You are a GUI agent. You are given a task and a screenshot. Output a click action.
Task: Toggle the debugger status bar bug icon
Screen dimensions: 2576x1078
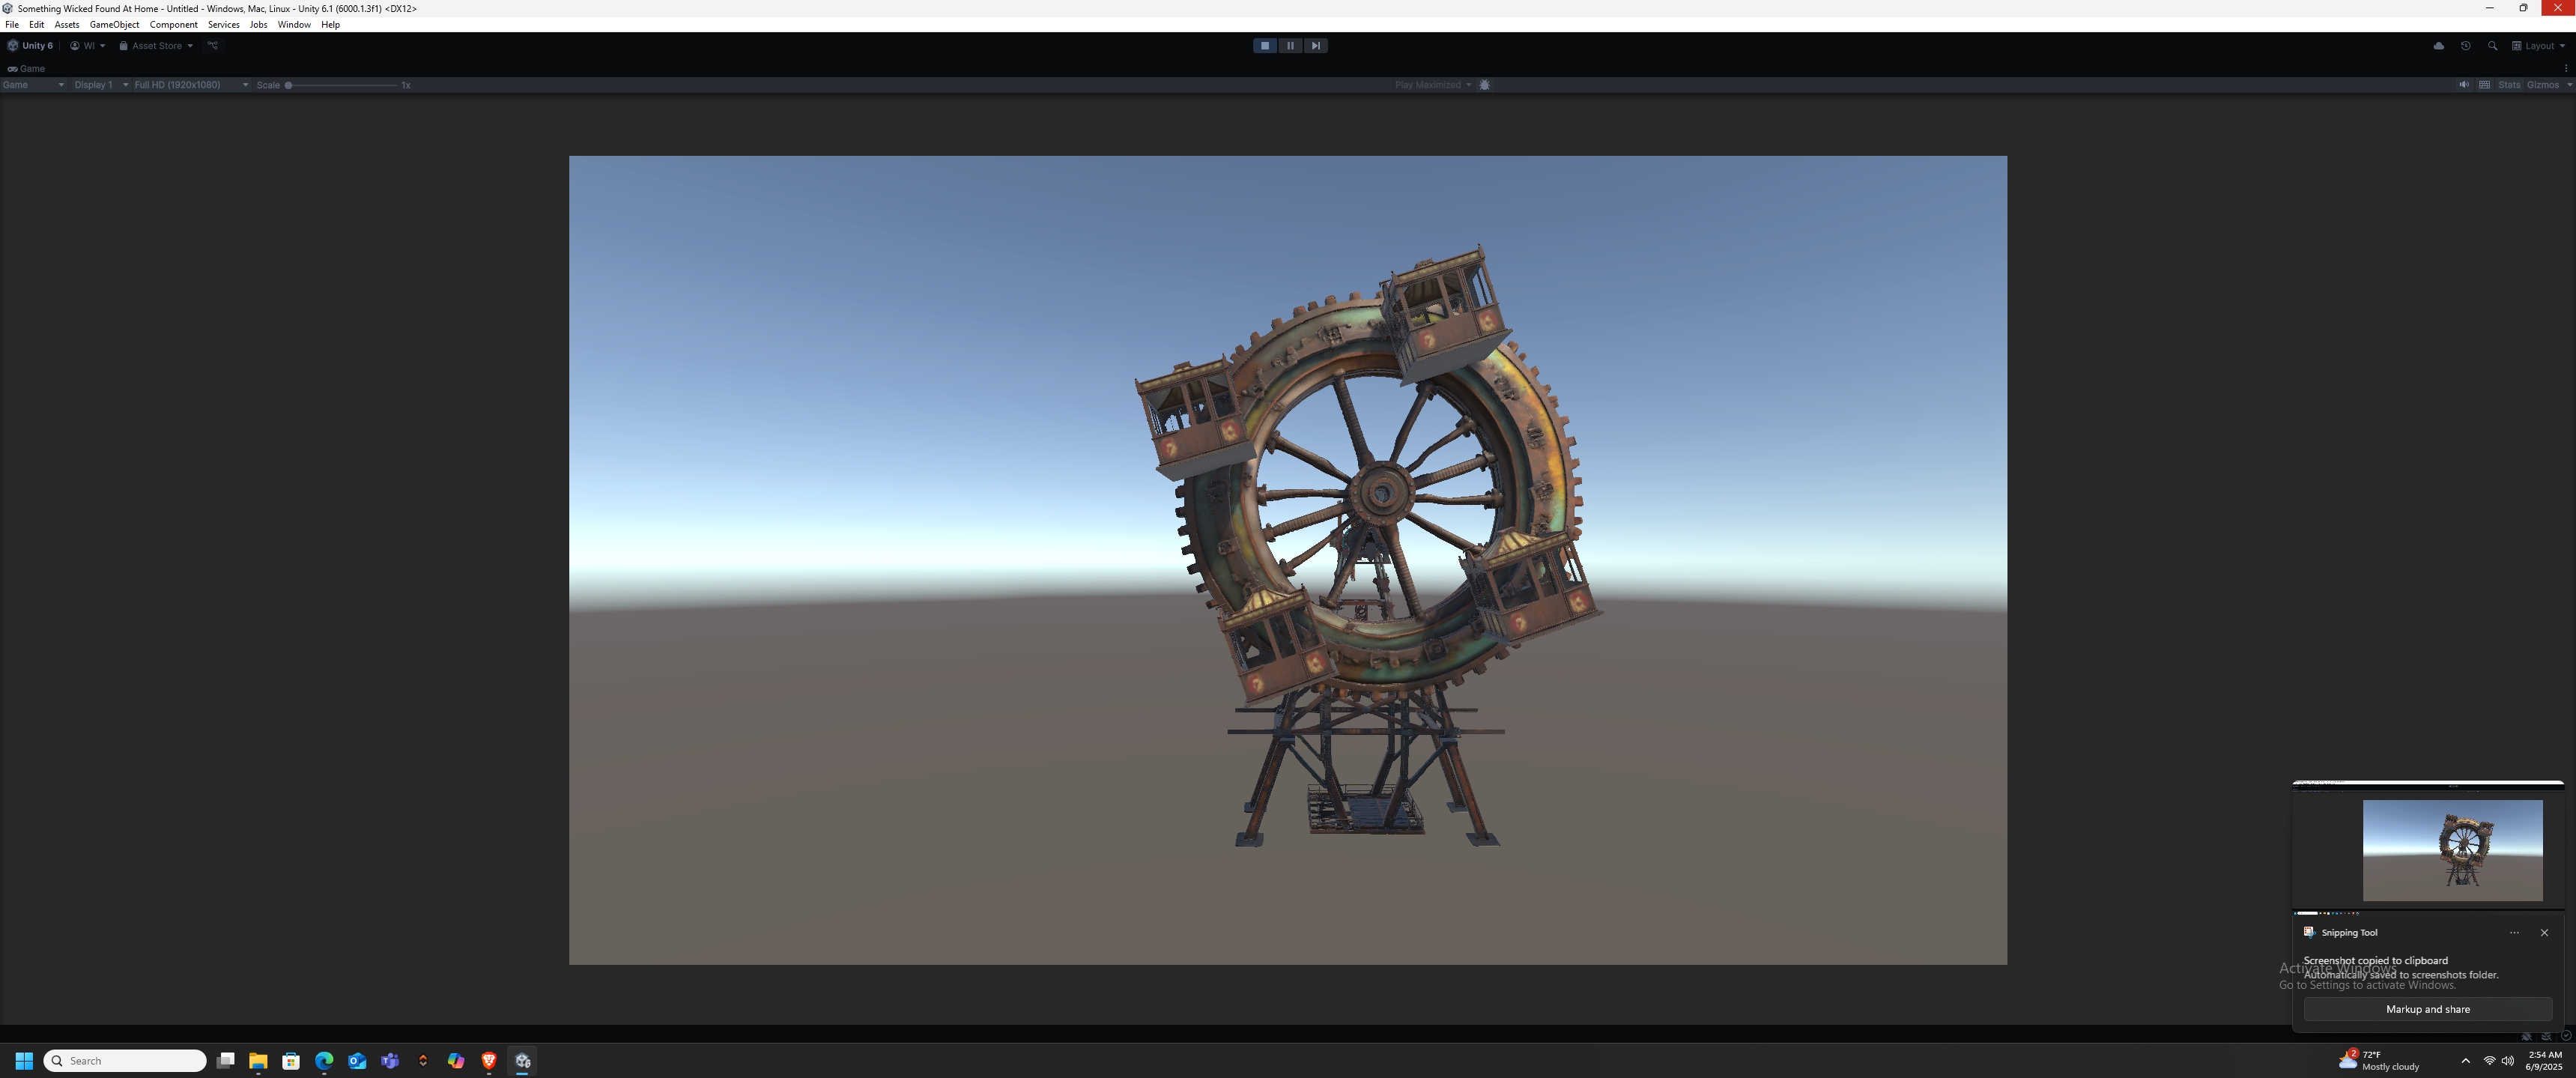tap(2526, 1036)
